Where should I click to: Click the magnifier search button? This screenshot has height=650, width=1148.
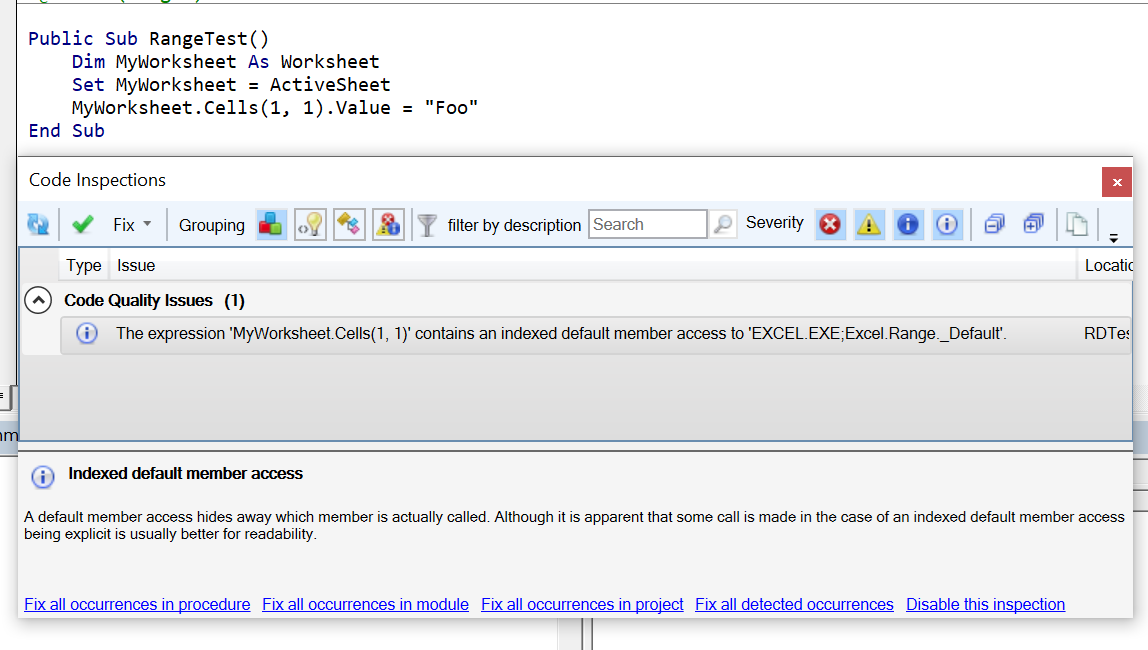click(723, 224)
